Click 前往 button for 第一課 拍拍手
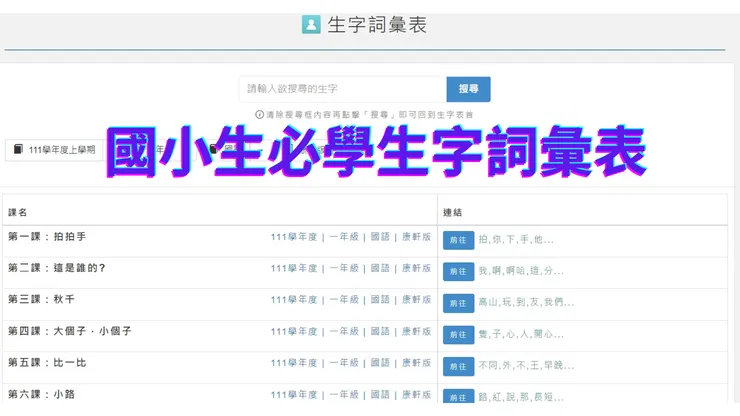The height and width of the screenshot is (416, 740). point(458,240)
